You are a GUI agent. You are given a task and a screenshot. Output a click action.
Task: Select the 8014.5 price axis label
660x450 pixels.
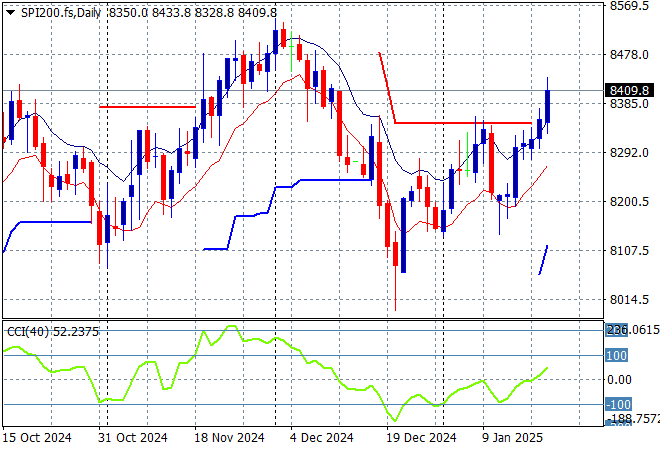[x=629, y=300]
